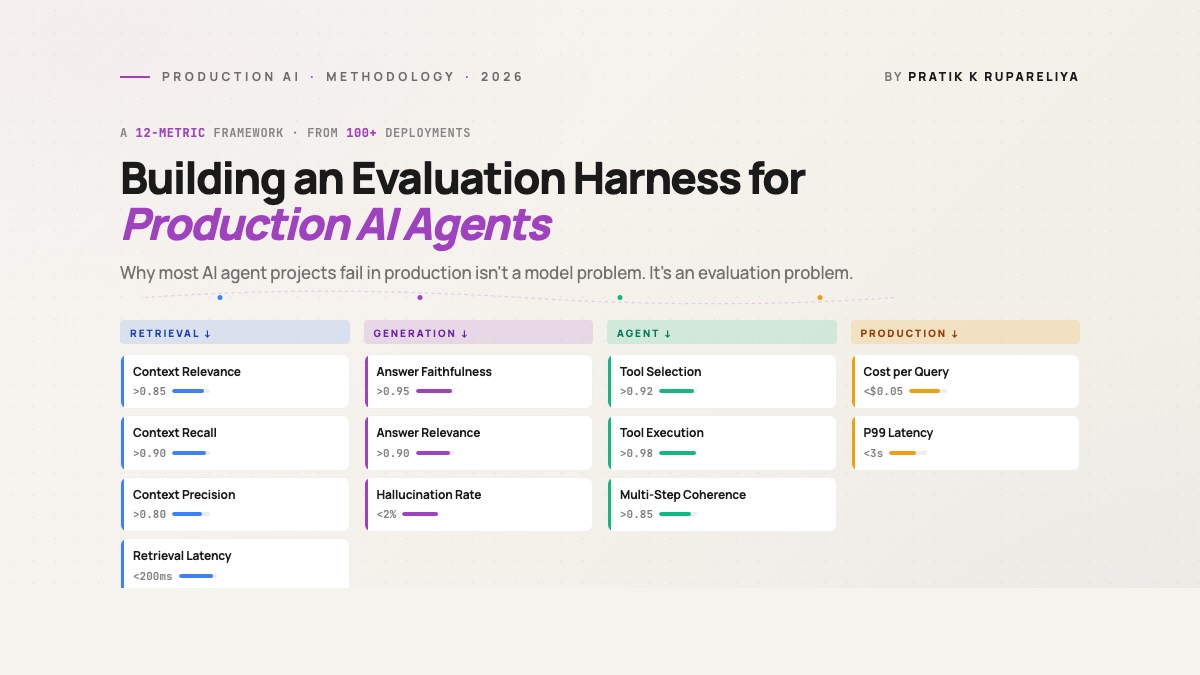Select the Tool Selection card
Image resolution: width=1200 pixels, height=675 pixels.
pyautogui.click(x=722, y=381)
